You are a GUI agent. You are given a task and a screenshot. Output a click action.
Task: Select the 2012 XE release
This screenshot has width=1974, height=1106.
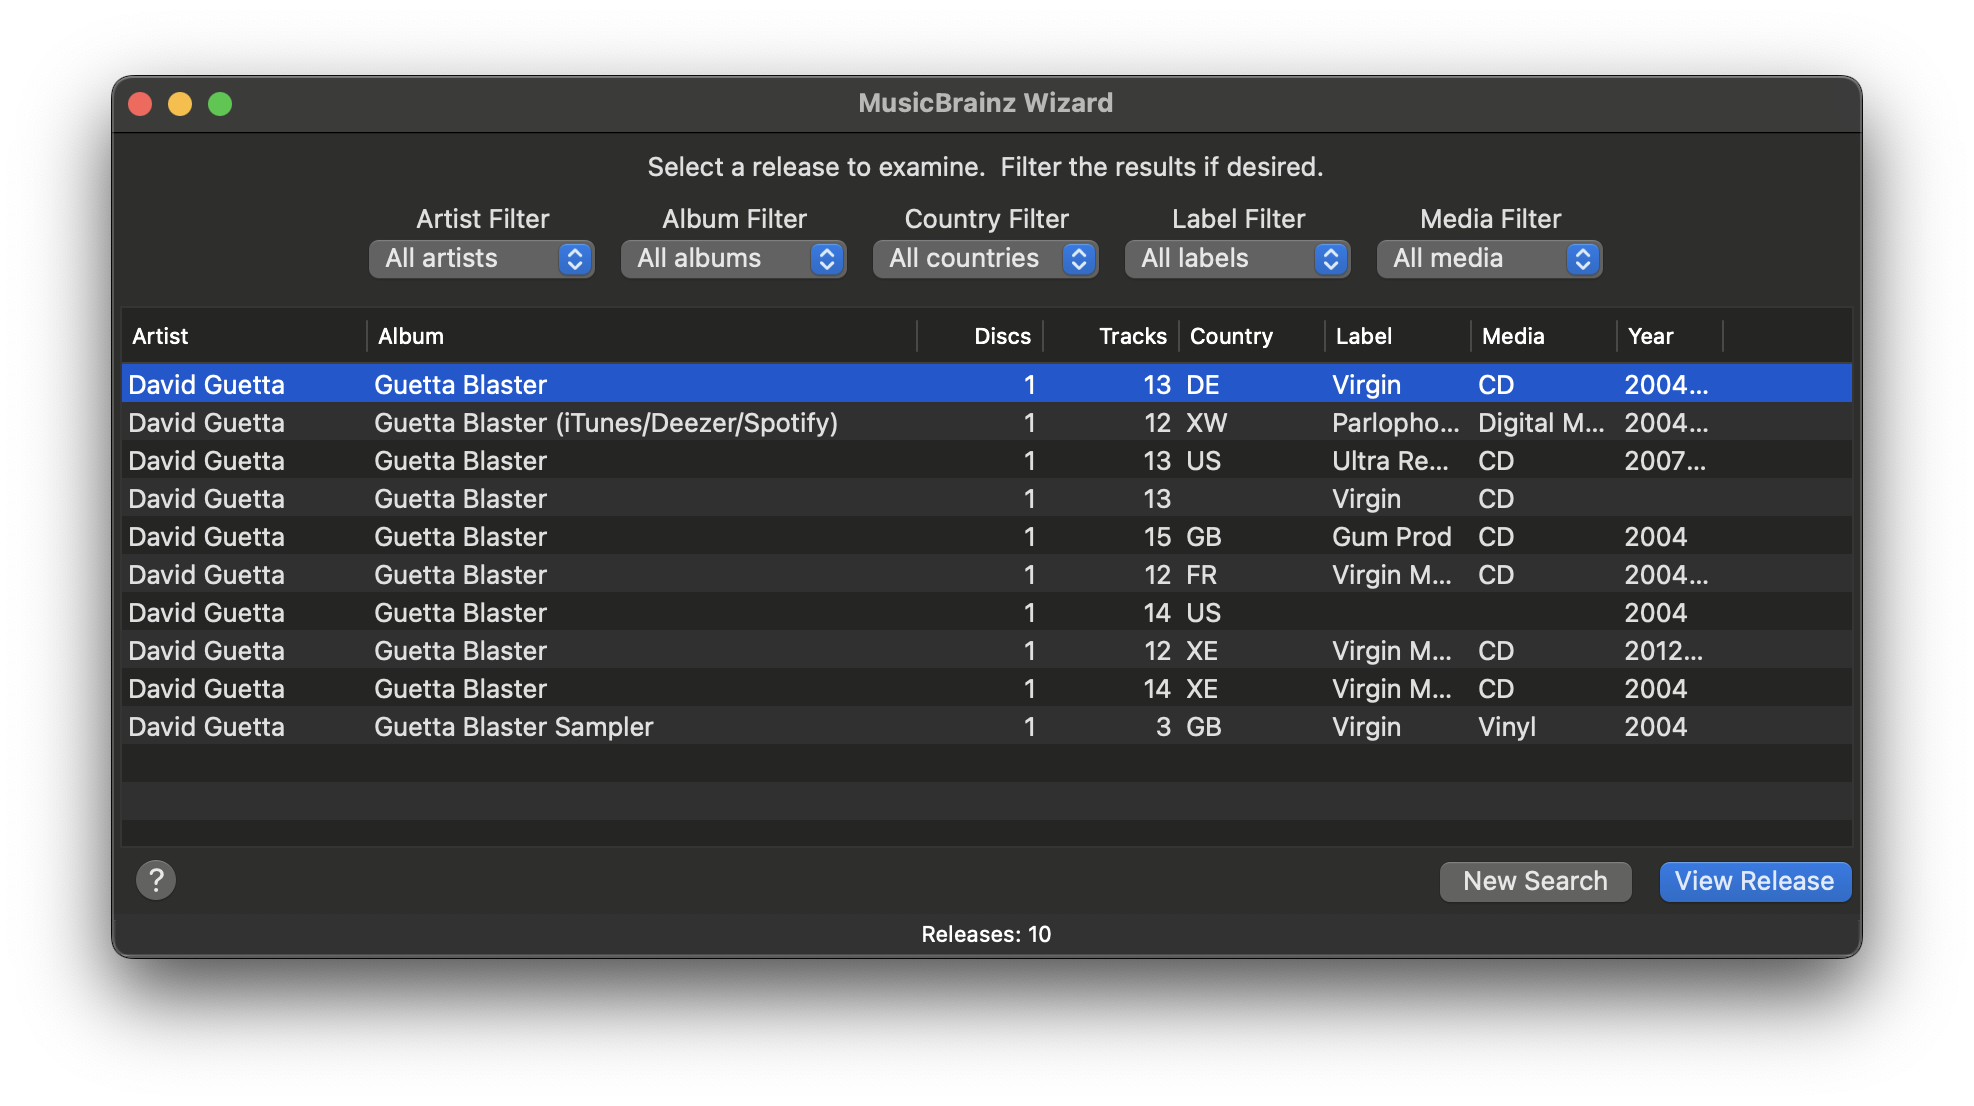click(986, 650)
